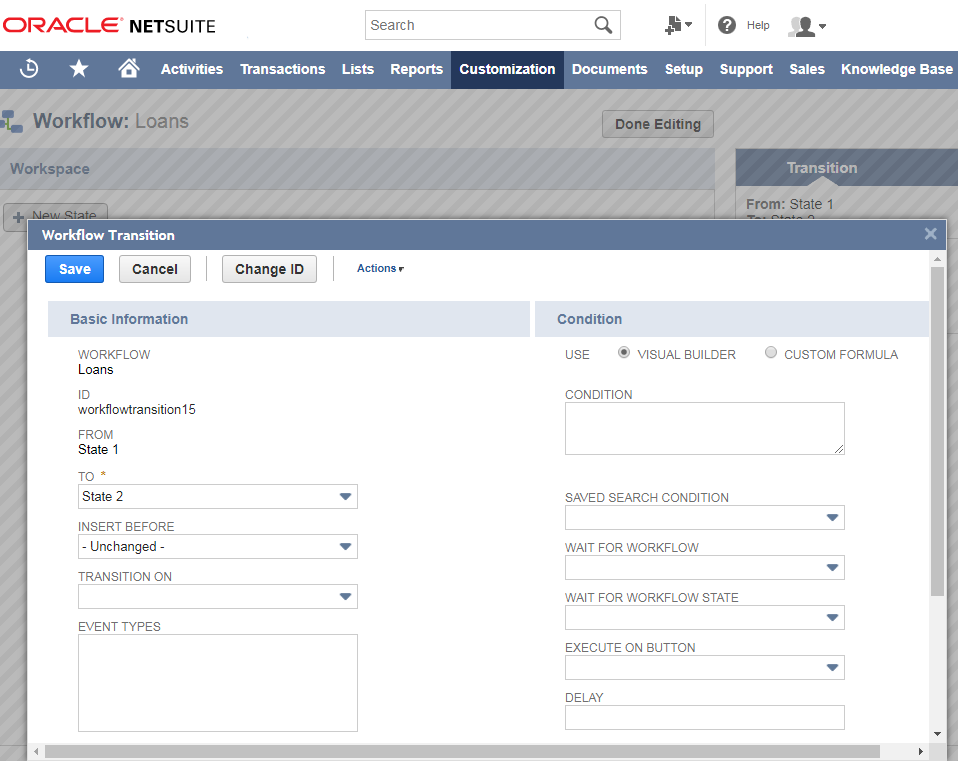Viewport: 958px width, 761px height.
Task: Open the user profile icon
Action: [x=805, y=25]
